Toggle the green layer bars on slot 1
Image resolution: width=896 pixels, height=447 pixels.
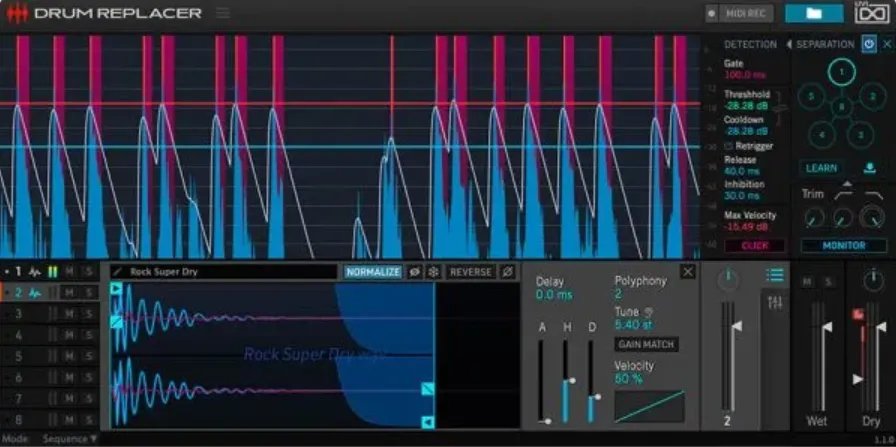[53, 272]
